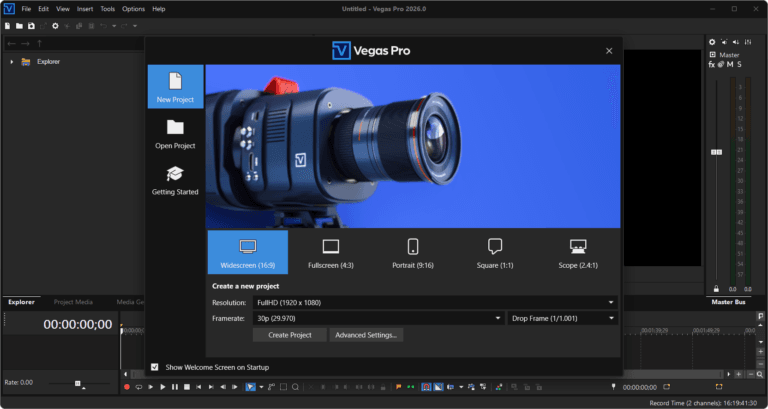
Task: Click Play From Start on the transport bar
Action: click(150, 387)
